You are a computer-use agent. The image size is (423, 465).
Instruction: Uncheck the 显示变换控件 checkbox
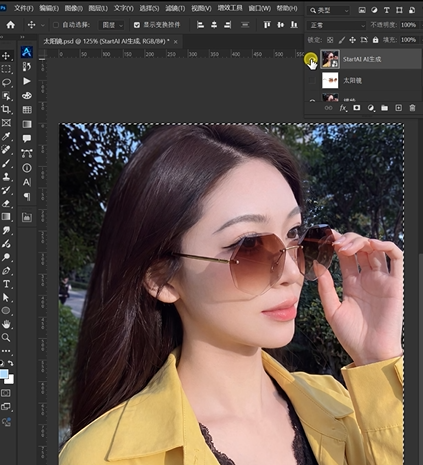point(137,25)
